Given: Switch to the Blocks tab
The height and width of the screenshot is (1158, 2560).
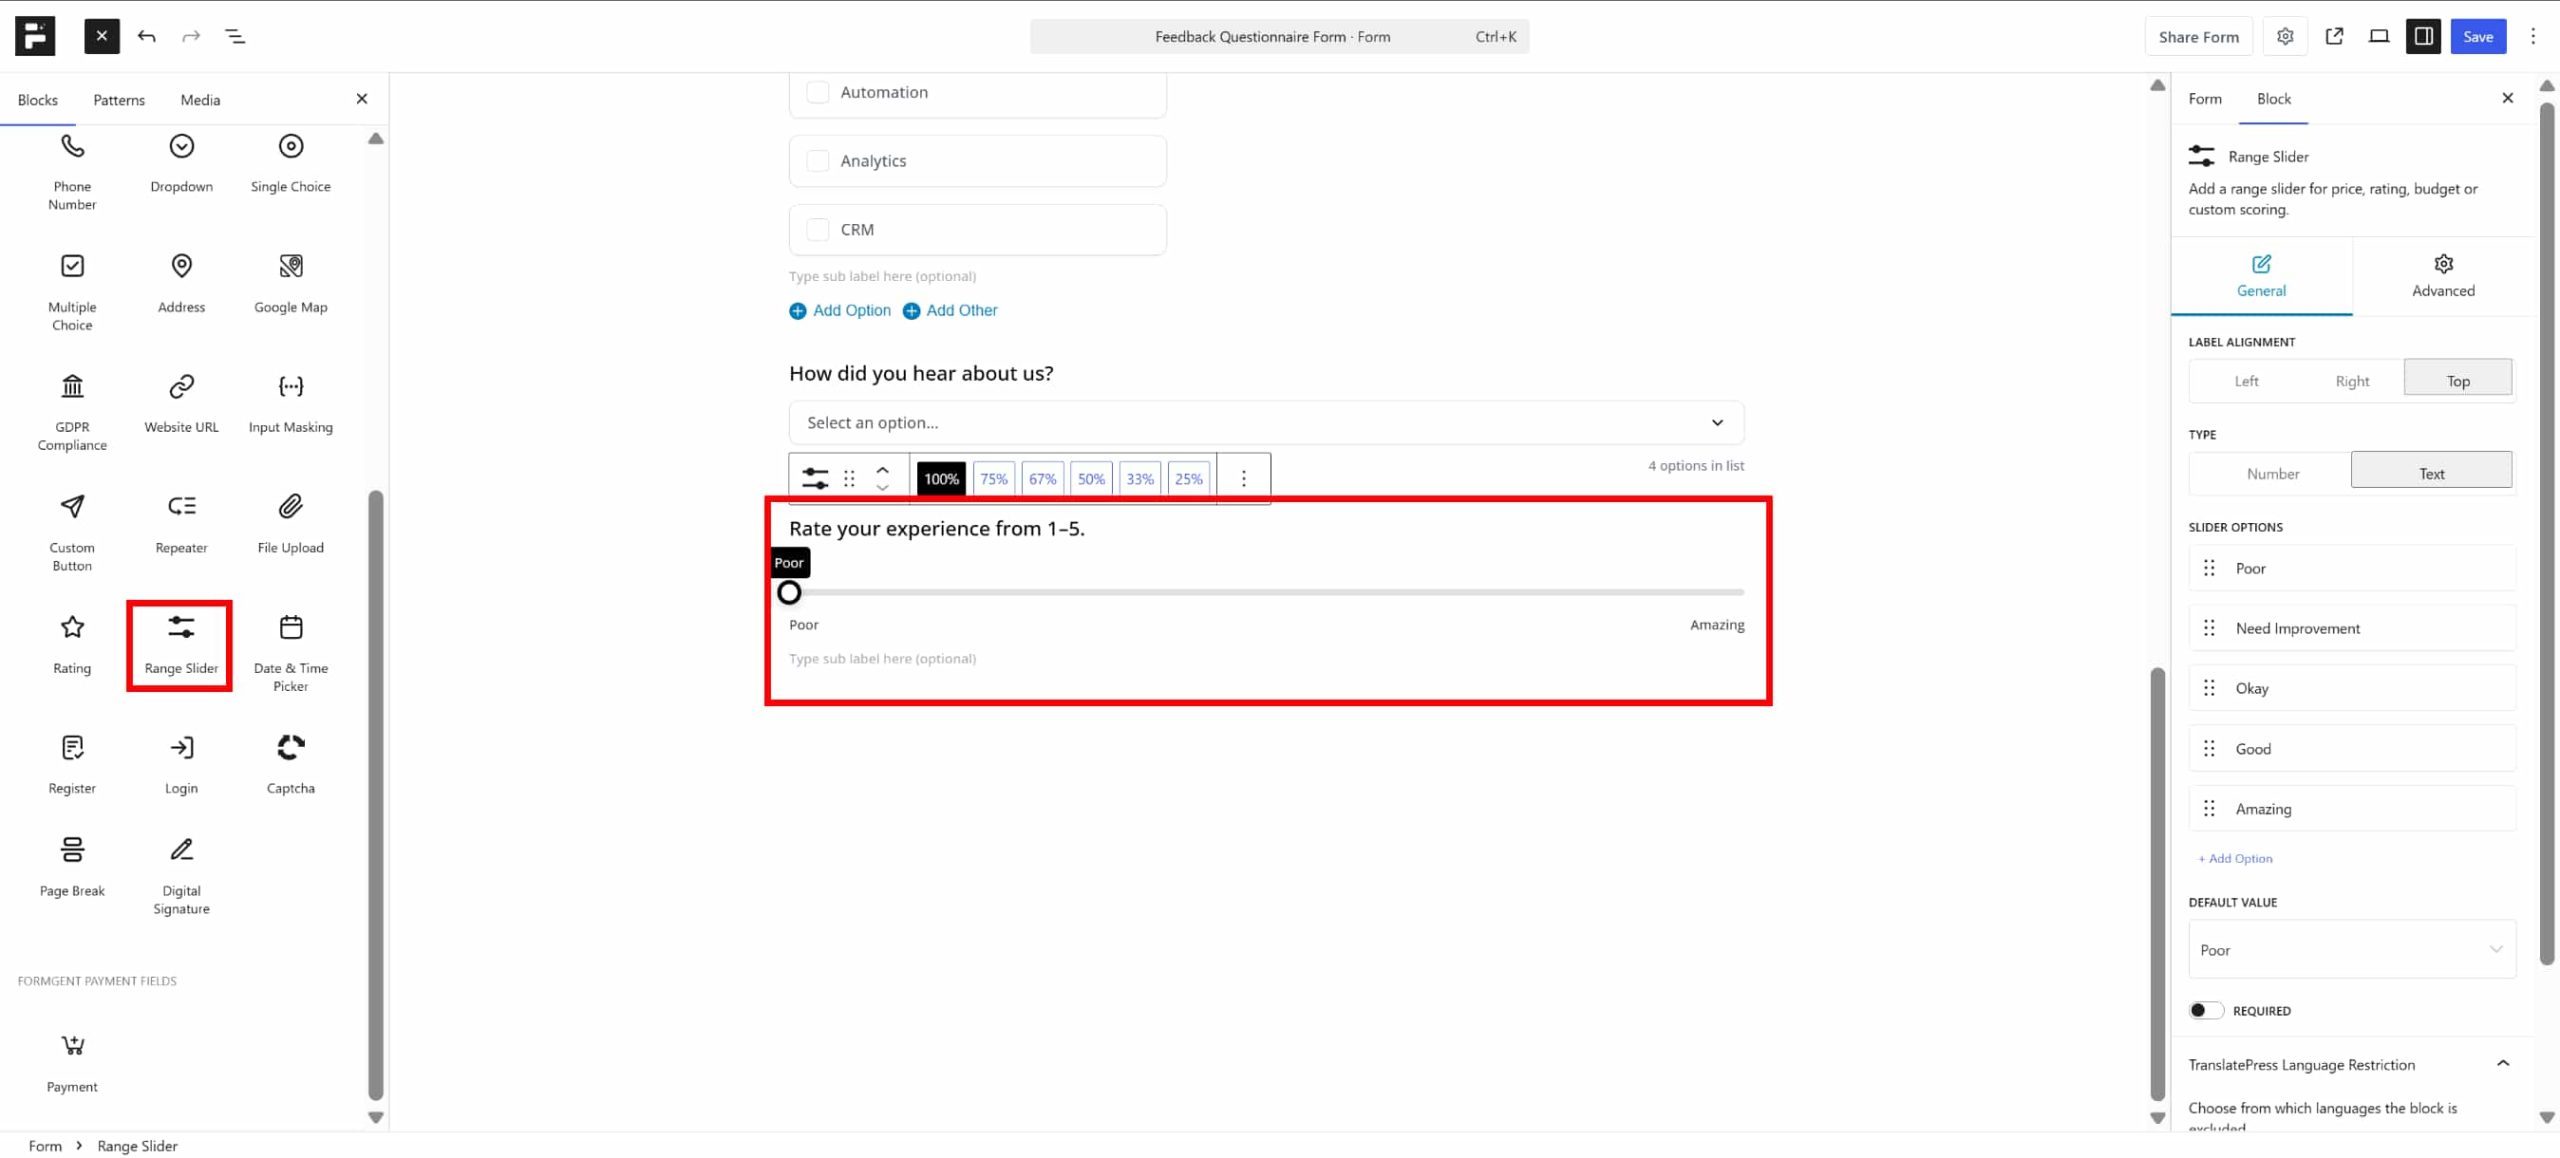Looking at the screenshot, I should point(37,100).
